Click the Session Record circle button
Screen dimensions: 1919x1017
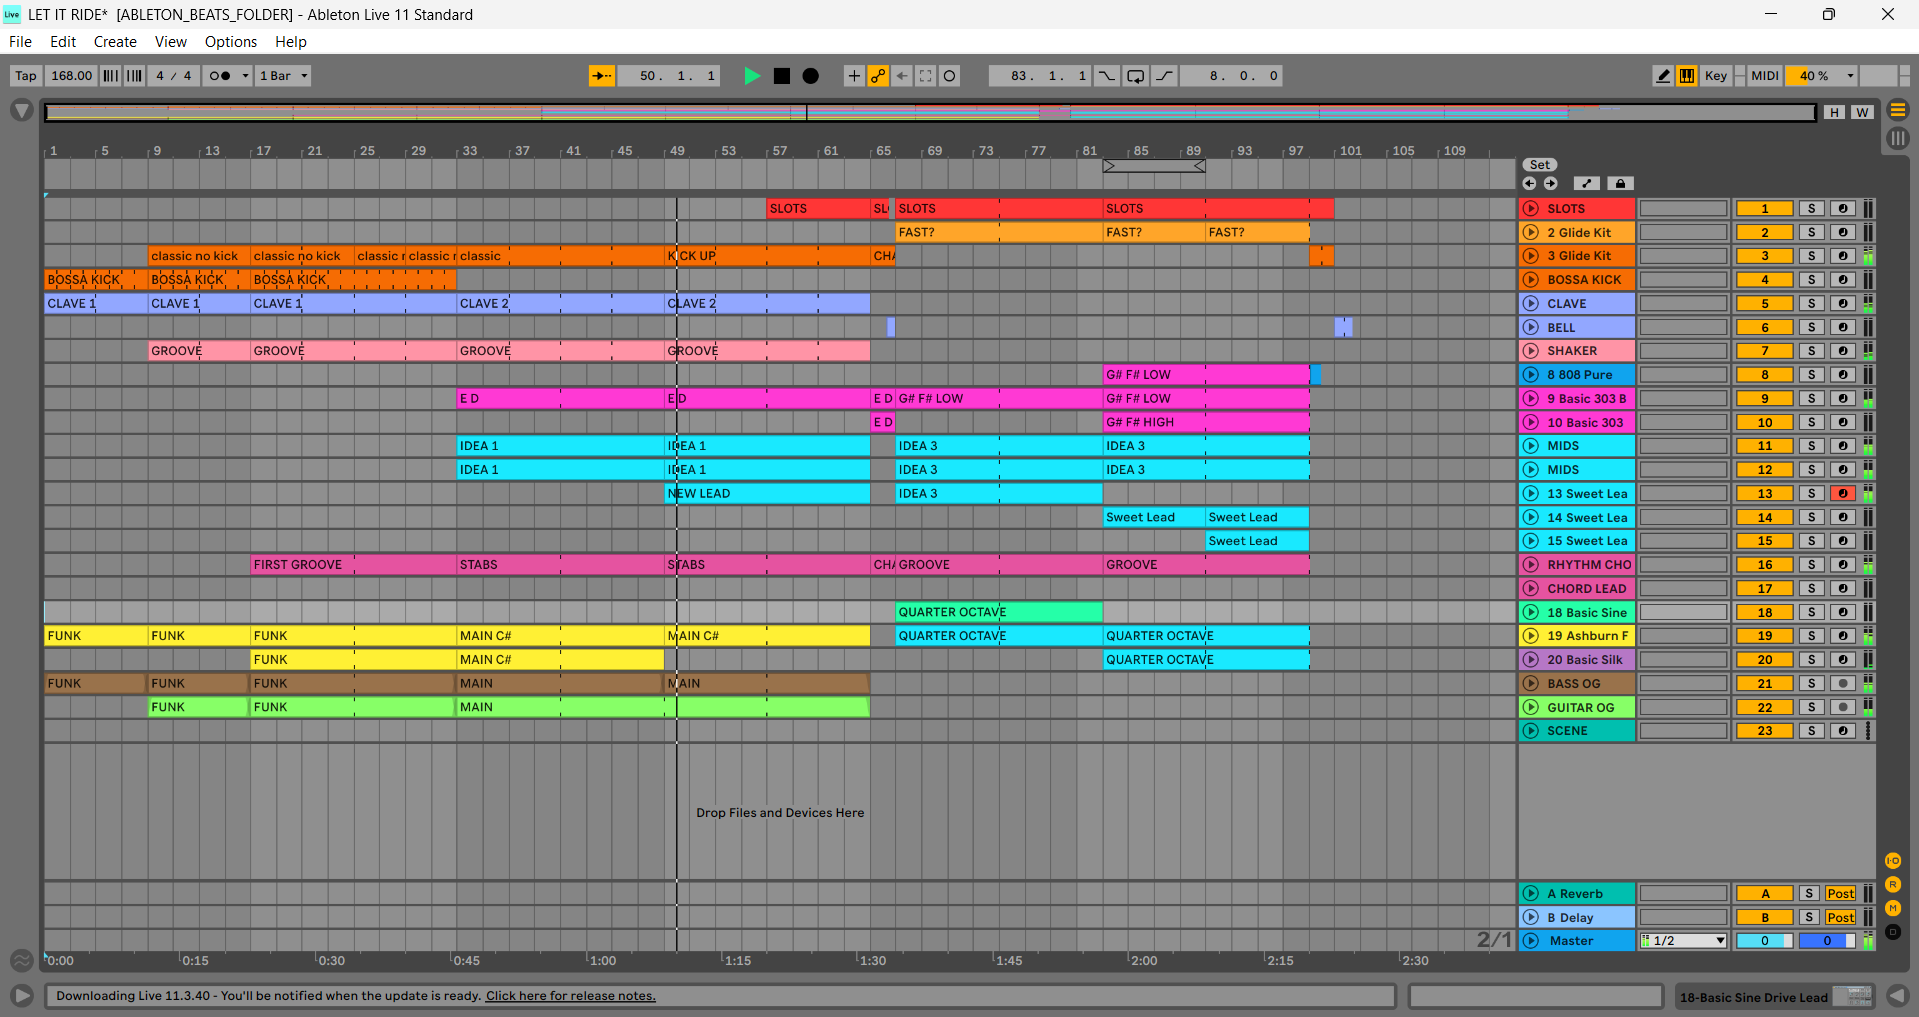[950, 76]
